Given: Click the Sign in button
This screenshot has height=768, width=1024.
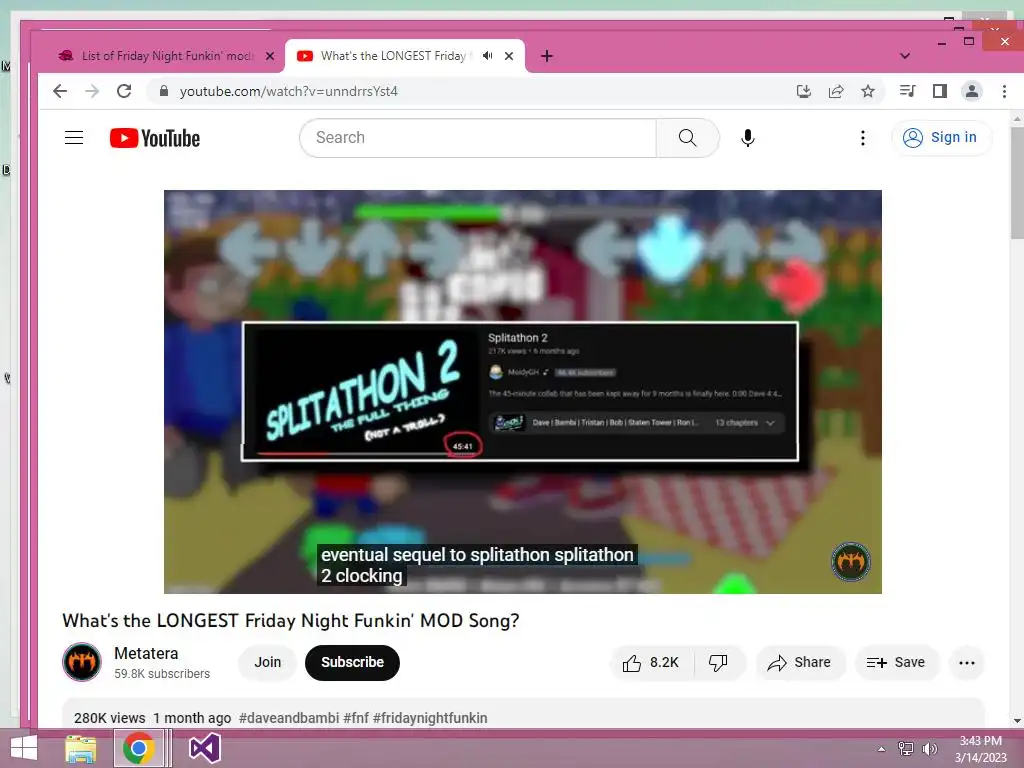Looking at the screenshot, I should point(941,138).
